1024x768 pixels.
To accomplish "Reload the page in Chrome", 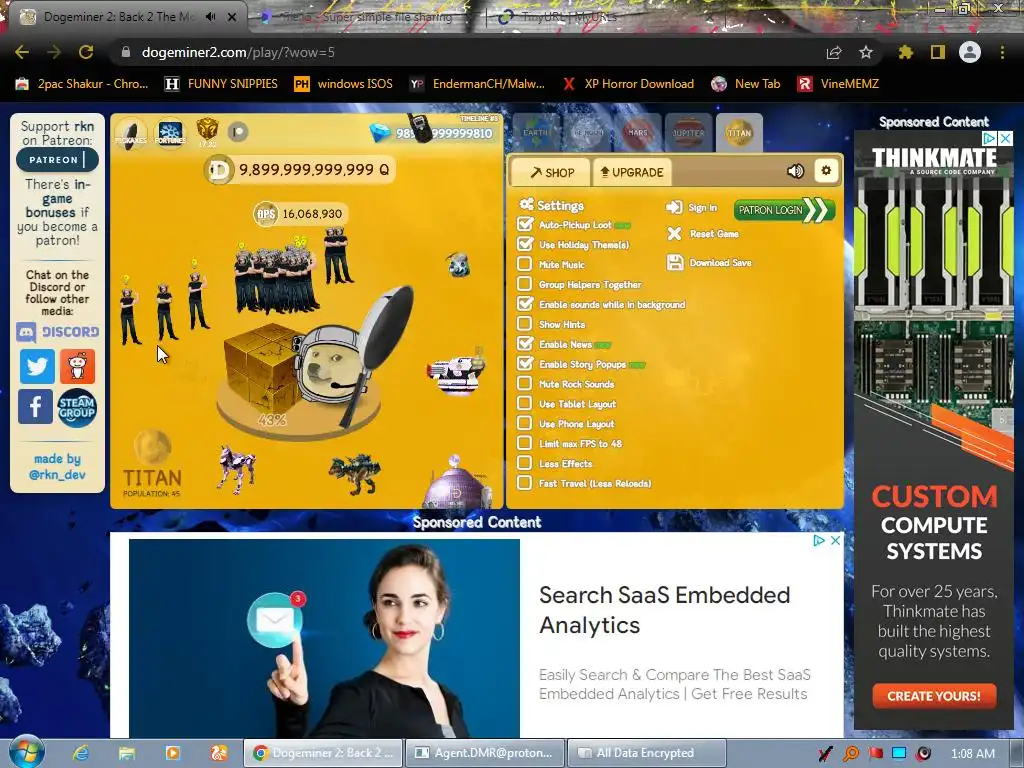I will (x=86, y=52).
